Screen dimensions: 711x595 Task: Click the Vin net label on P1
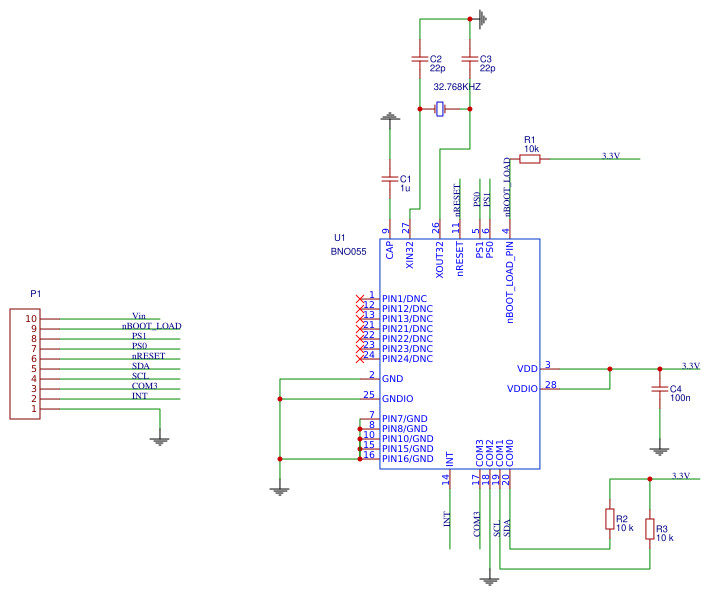(x=139, y=316)
